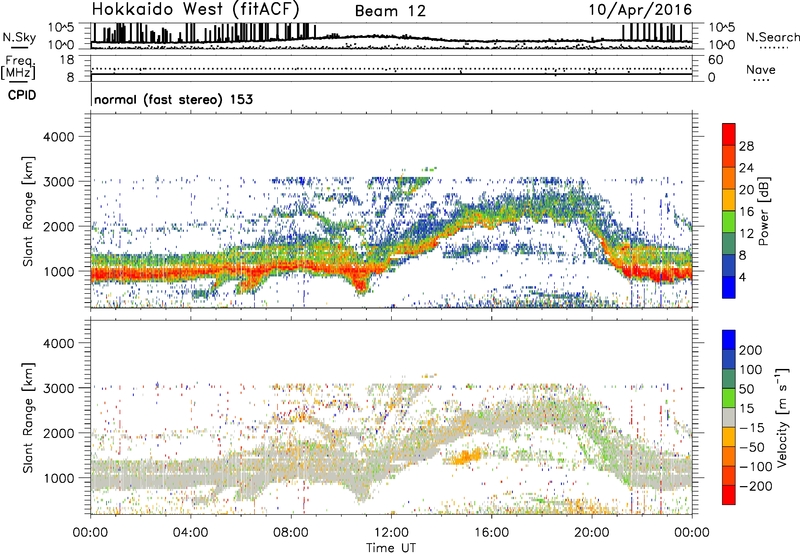800x554 pixels.
Task: Click the "2000" tick of the velocity panel
Action: (59, 433)
